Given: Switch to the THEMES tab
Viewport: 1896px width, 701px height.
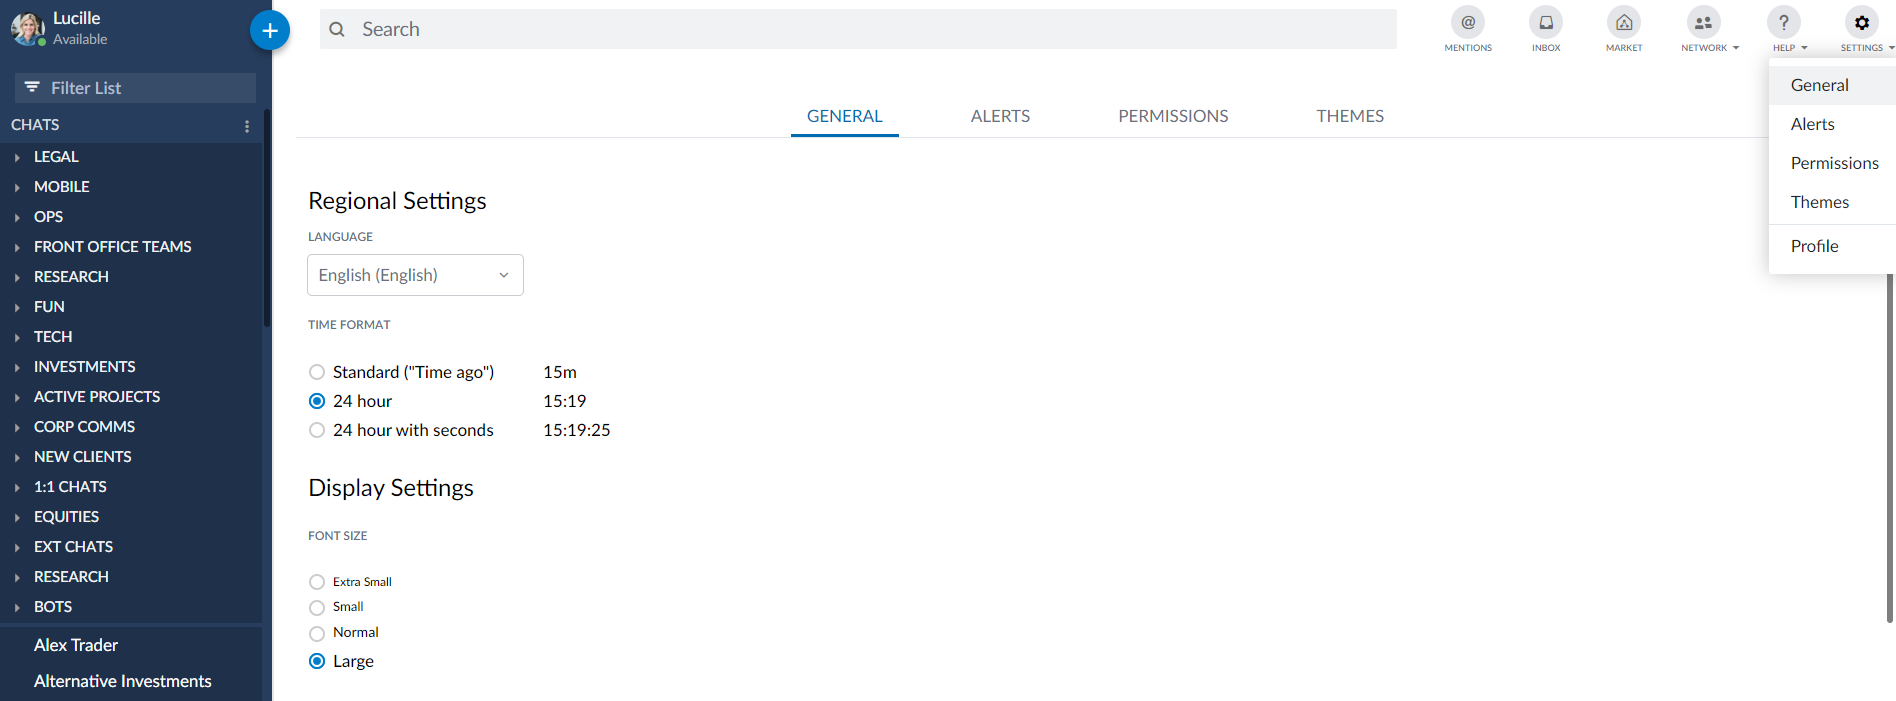Looking at the screenshot, I should point(1349,116).
